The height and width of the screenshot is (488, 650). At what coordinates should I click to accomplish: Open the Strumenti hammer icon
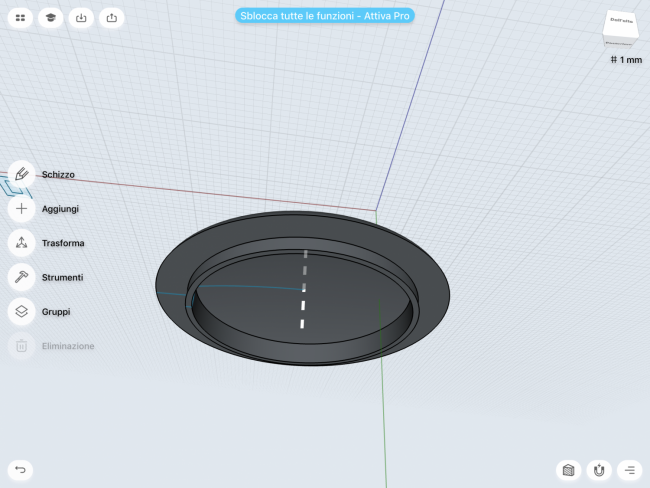coord(22,277)
